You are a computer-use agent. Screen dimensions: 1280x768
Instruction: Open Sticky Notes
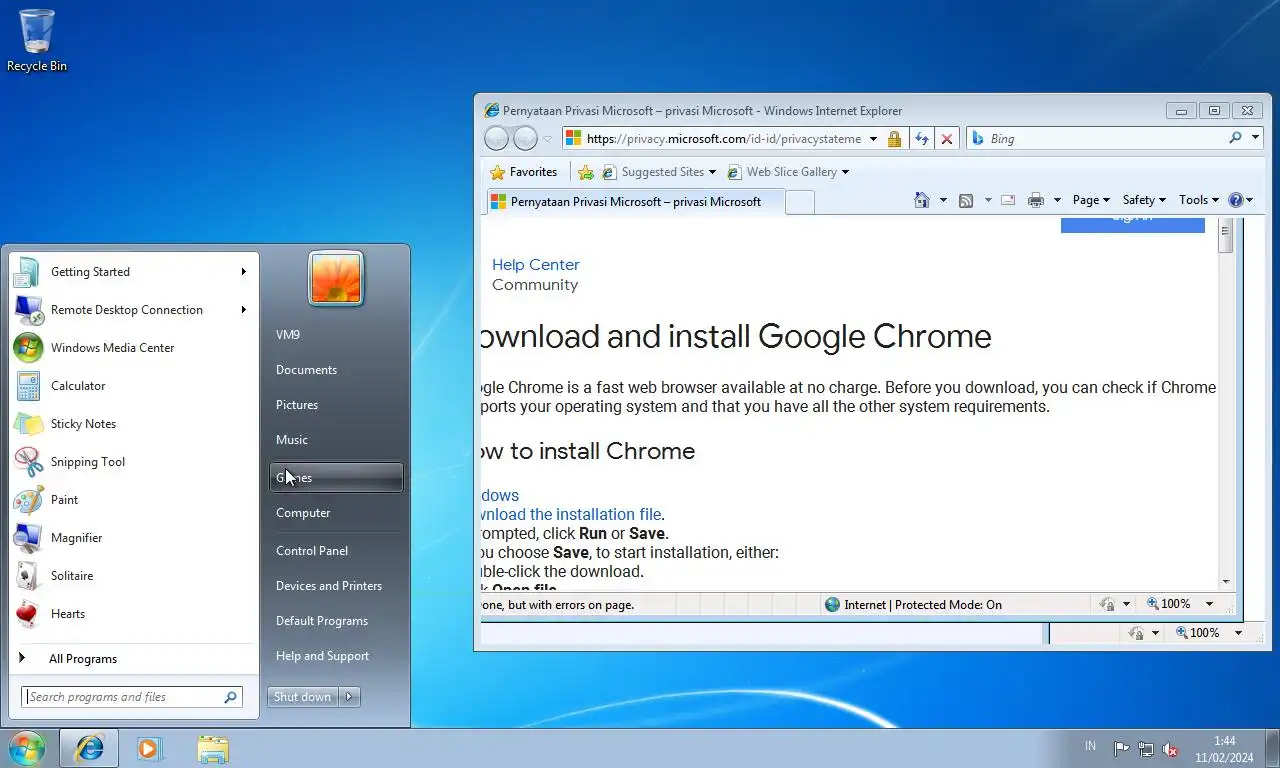(131, 424)
